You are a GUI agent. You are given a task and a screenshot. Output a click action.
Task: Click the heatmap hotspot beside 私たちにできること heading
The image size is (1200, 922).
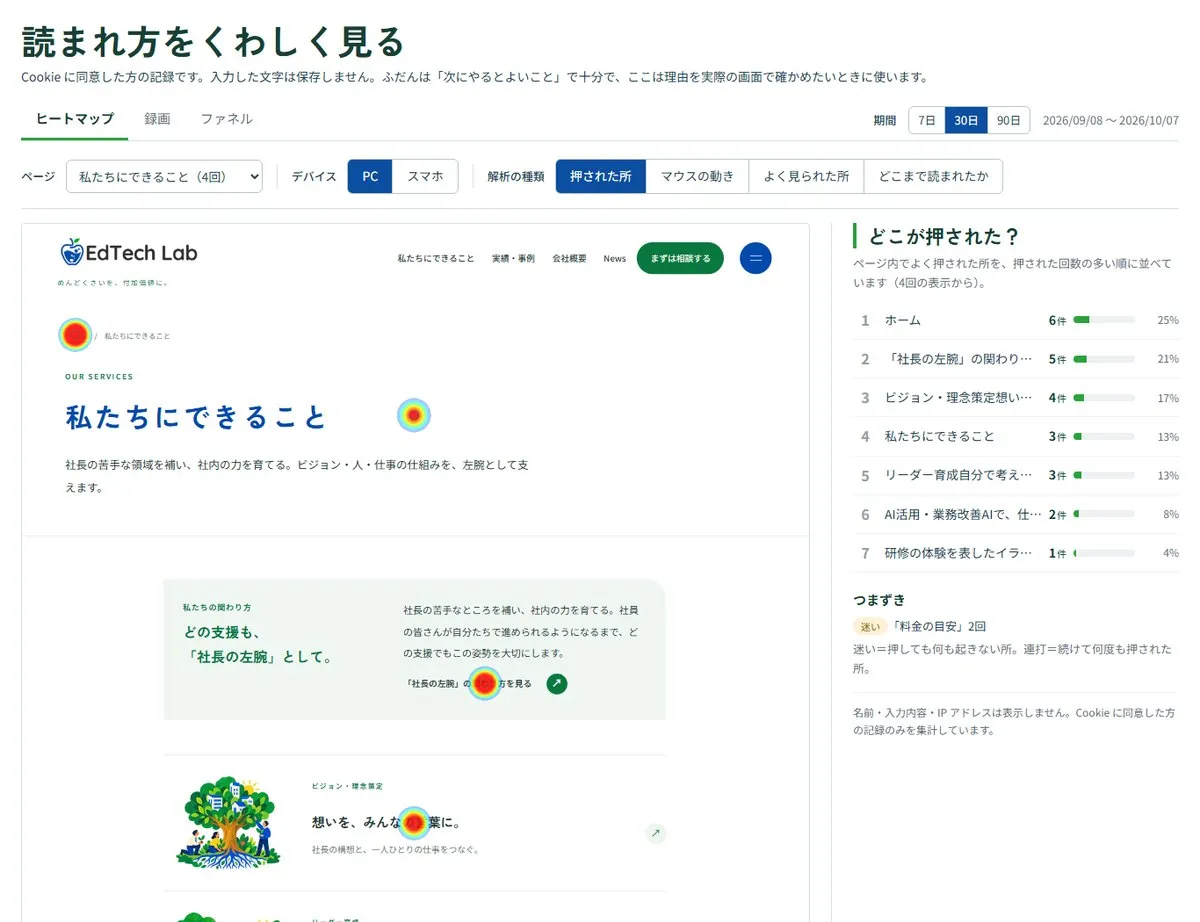[414, 415]
